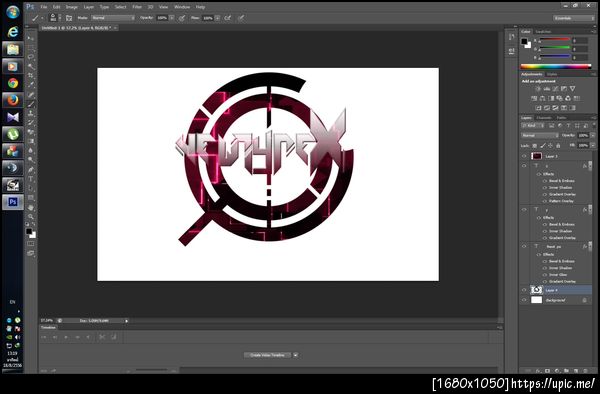Select the Eraser tool

pos(31,132)
